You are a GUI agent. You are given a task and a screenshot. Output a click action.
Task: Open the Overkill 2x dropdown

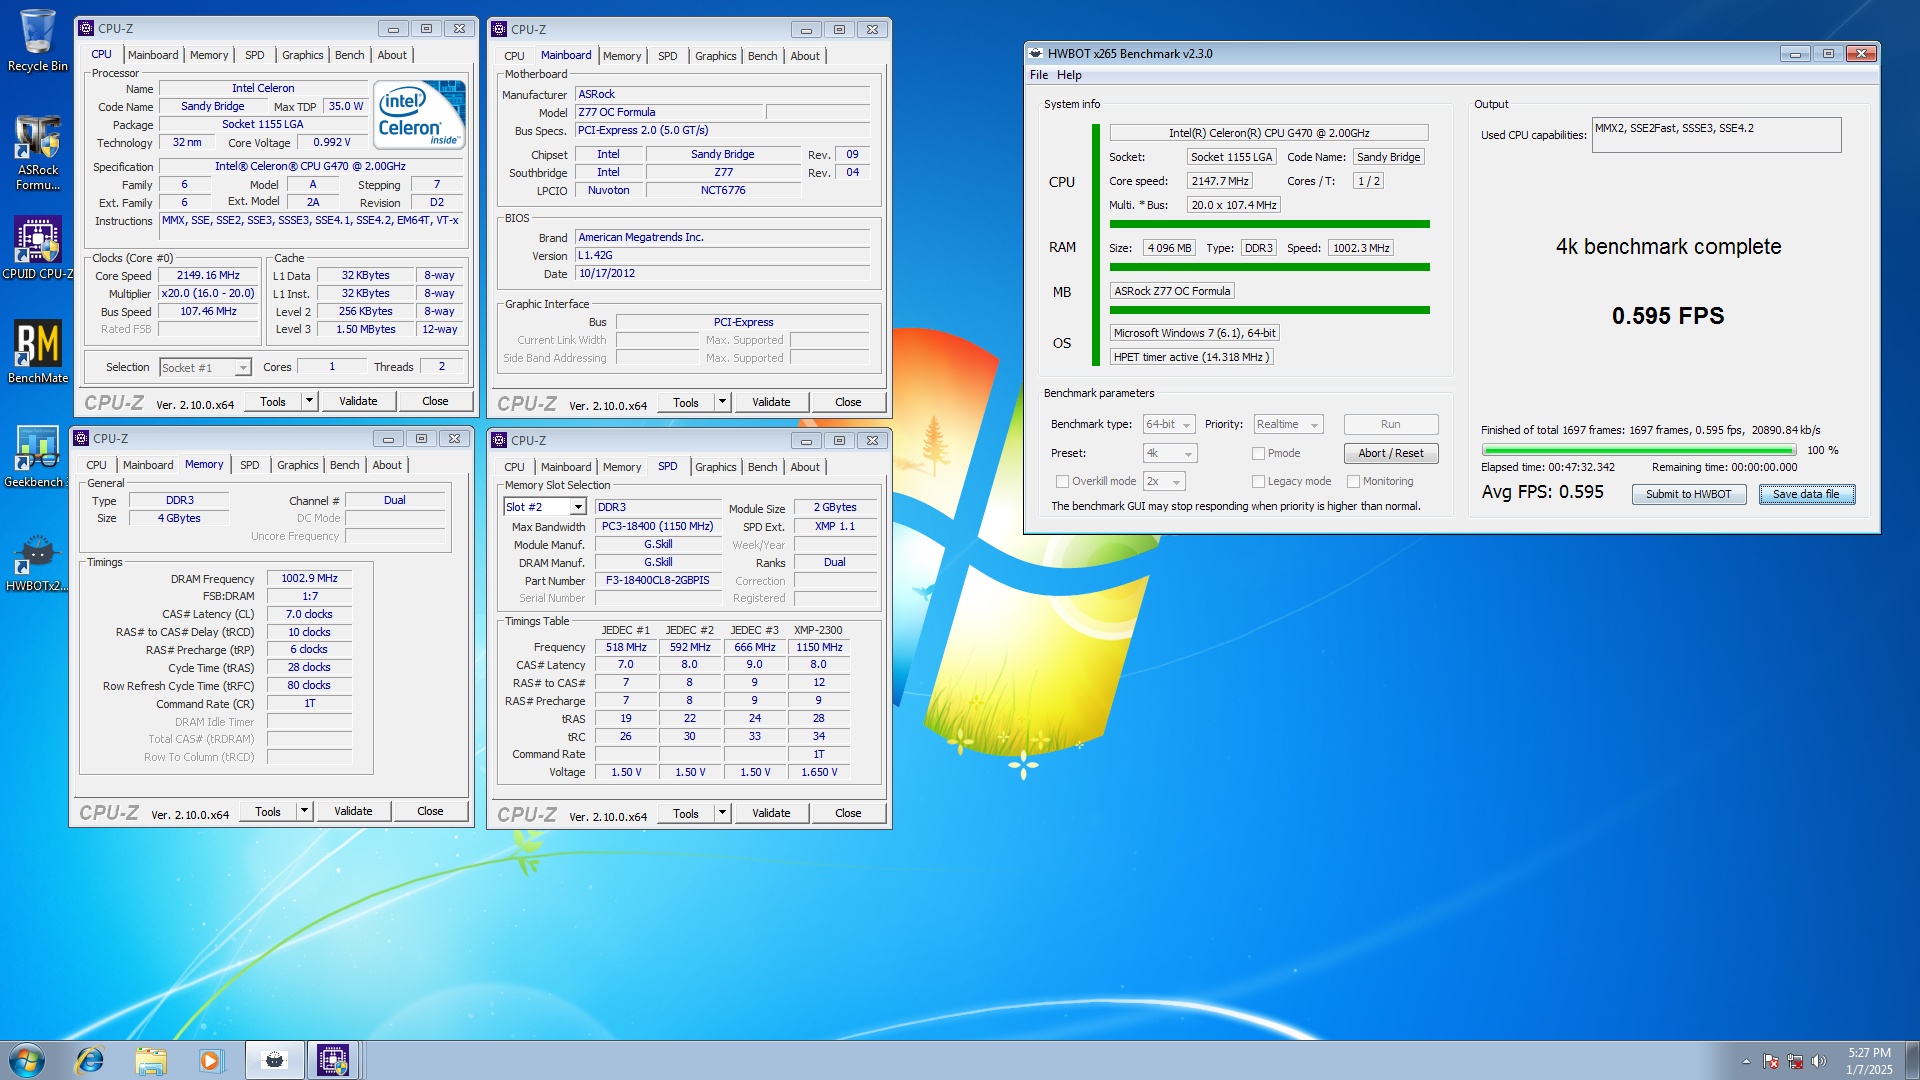coord(1164,482)
